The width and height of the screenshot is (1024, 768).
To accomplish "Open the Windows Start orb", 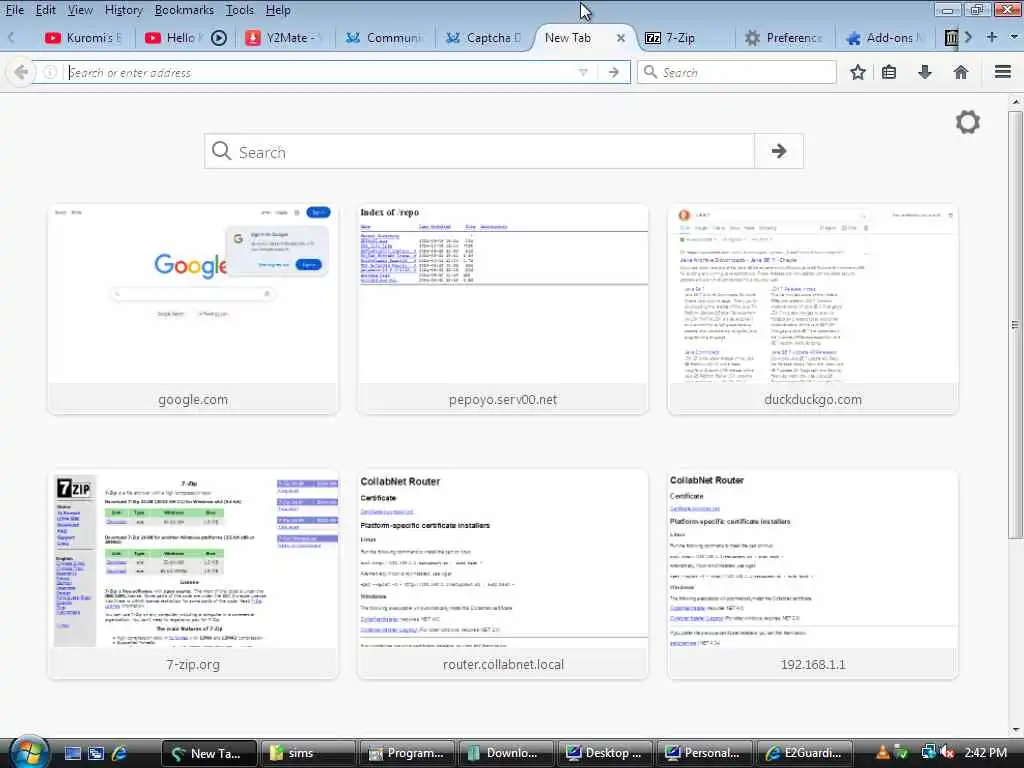I will [29, 752].
